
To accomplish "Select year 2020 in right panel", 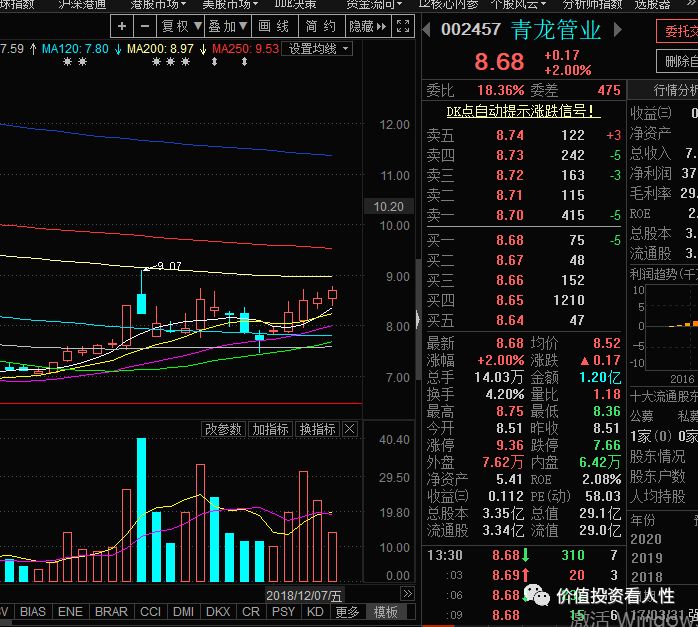I will [647, 539].
